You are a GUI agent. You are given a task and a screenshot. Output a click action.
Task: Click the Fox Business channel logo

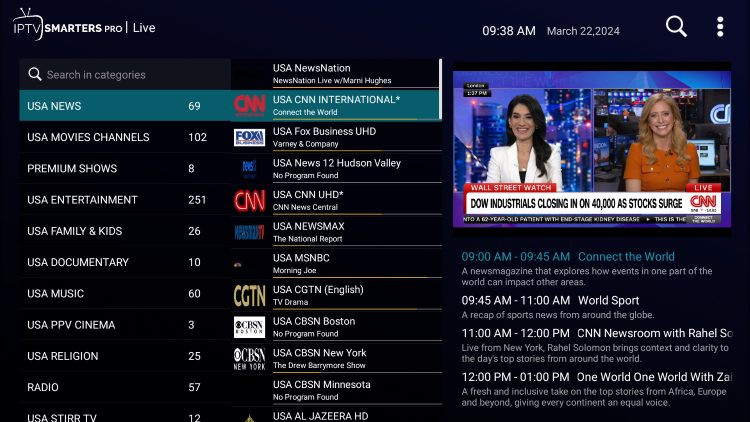pyautogui.click(x=249, y=137)
